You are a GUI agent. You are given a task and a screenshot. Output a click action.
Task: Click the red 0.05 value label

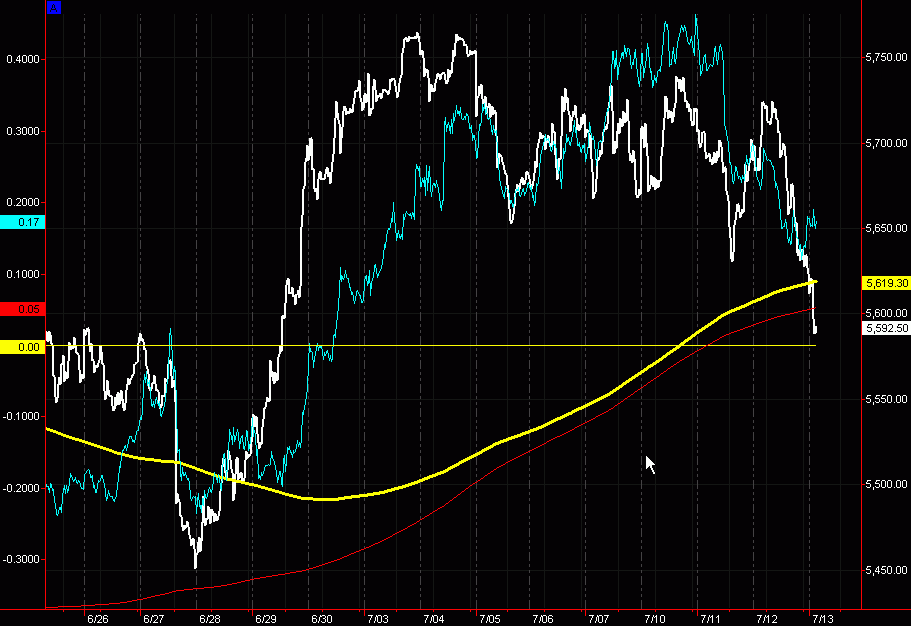click(22, 309)
